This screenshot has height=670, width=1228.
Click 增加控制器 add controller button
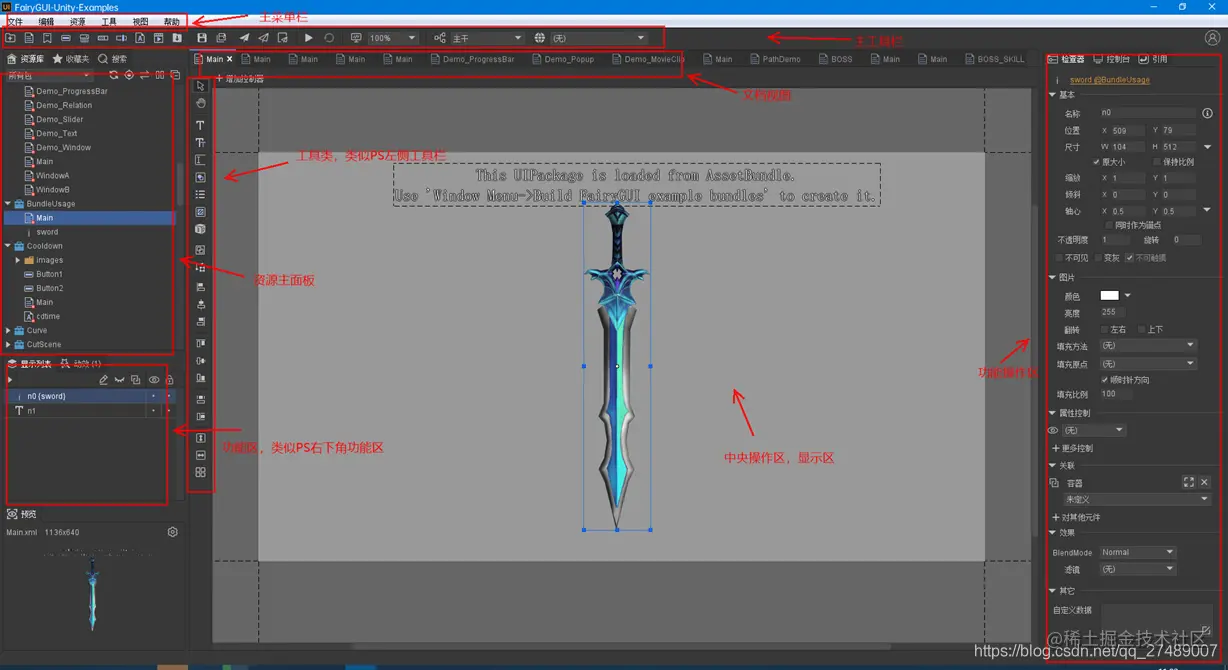point(240,78)
